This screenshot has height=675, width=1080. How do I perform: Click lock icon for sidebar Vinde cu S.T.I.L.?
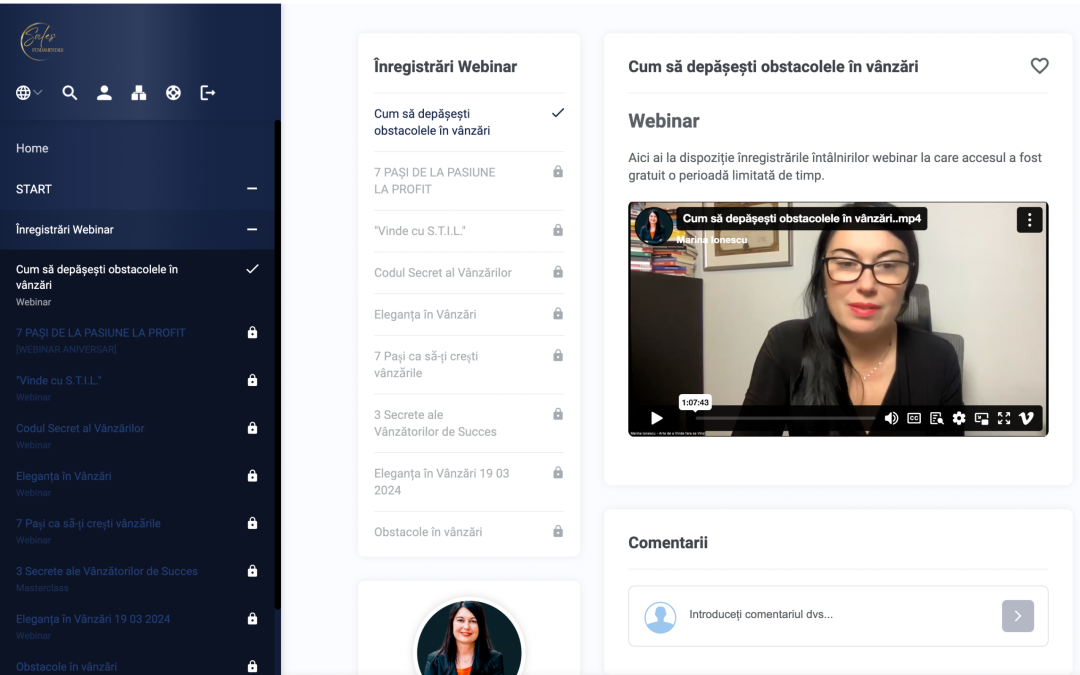pyautogui.click(x=252, y=380)
